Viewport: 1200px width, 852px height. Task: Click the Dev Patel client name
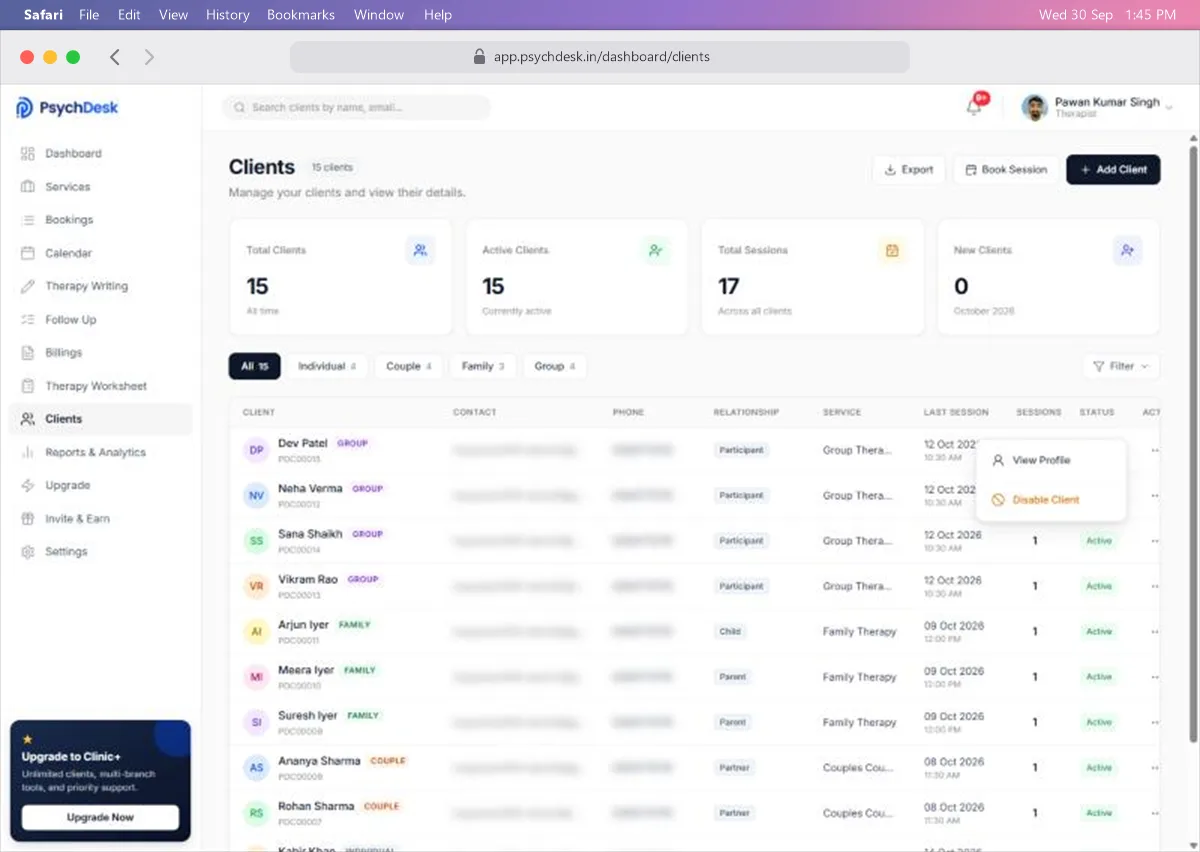pos(303,443)
